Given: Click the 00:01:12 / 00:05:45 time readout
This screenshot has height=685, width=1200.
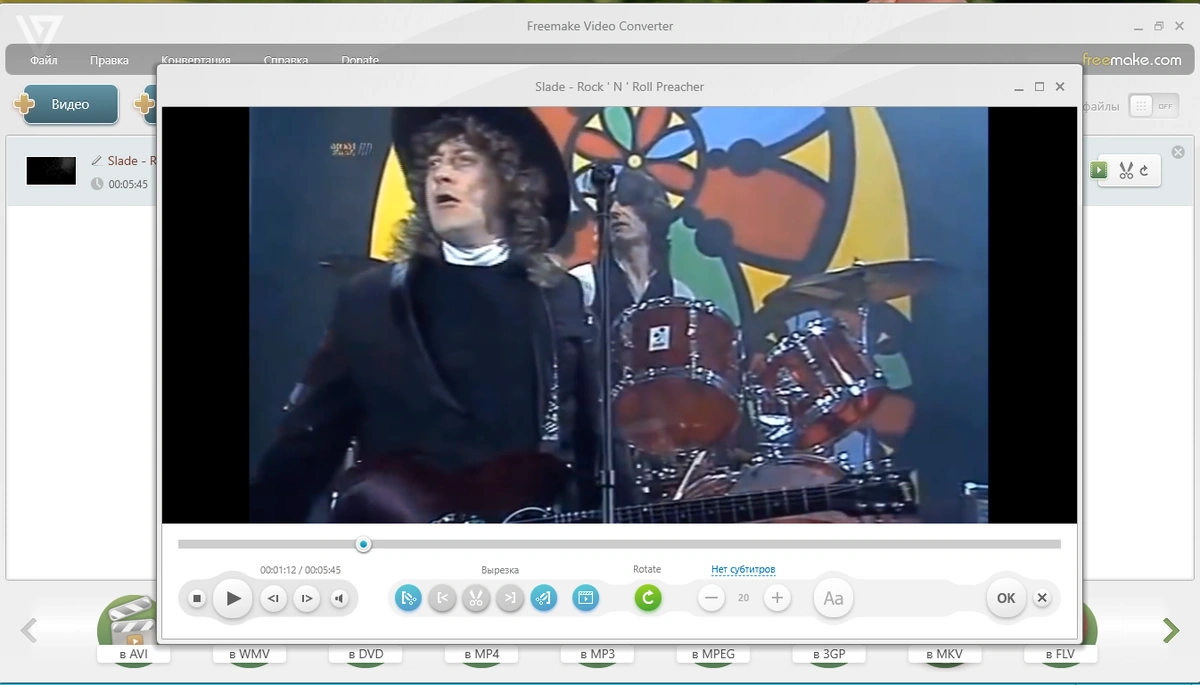Looking at the screenshot, I should point(300,570).
